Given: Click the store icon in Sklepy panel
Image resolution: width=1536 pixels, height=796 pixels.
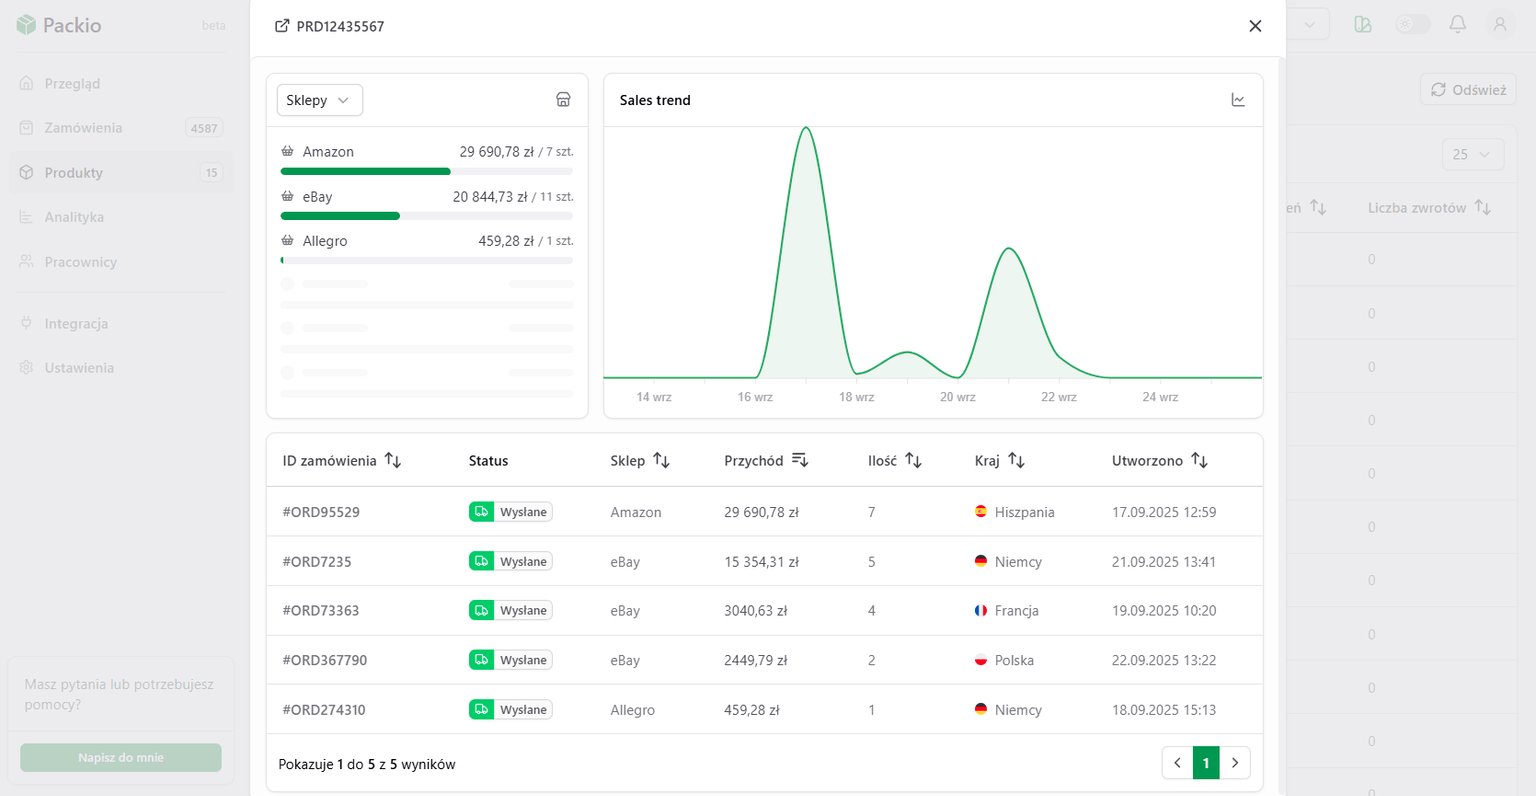Looking at the screenshot, I should 563,100.
